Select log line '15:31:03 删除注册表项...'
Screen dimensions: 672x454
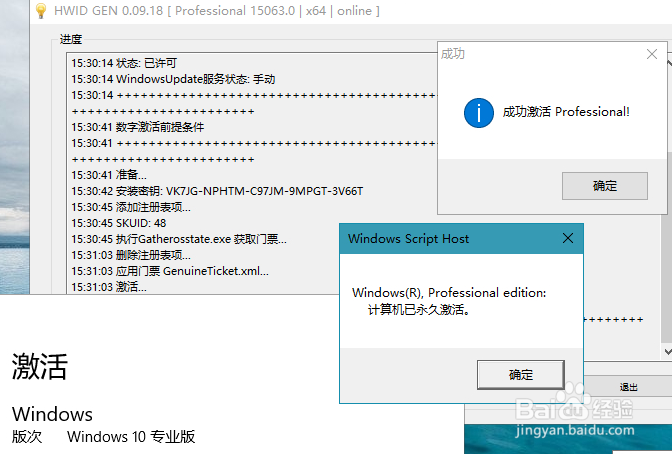point(131,256)
